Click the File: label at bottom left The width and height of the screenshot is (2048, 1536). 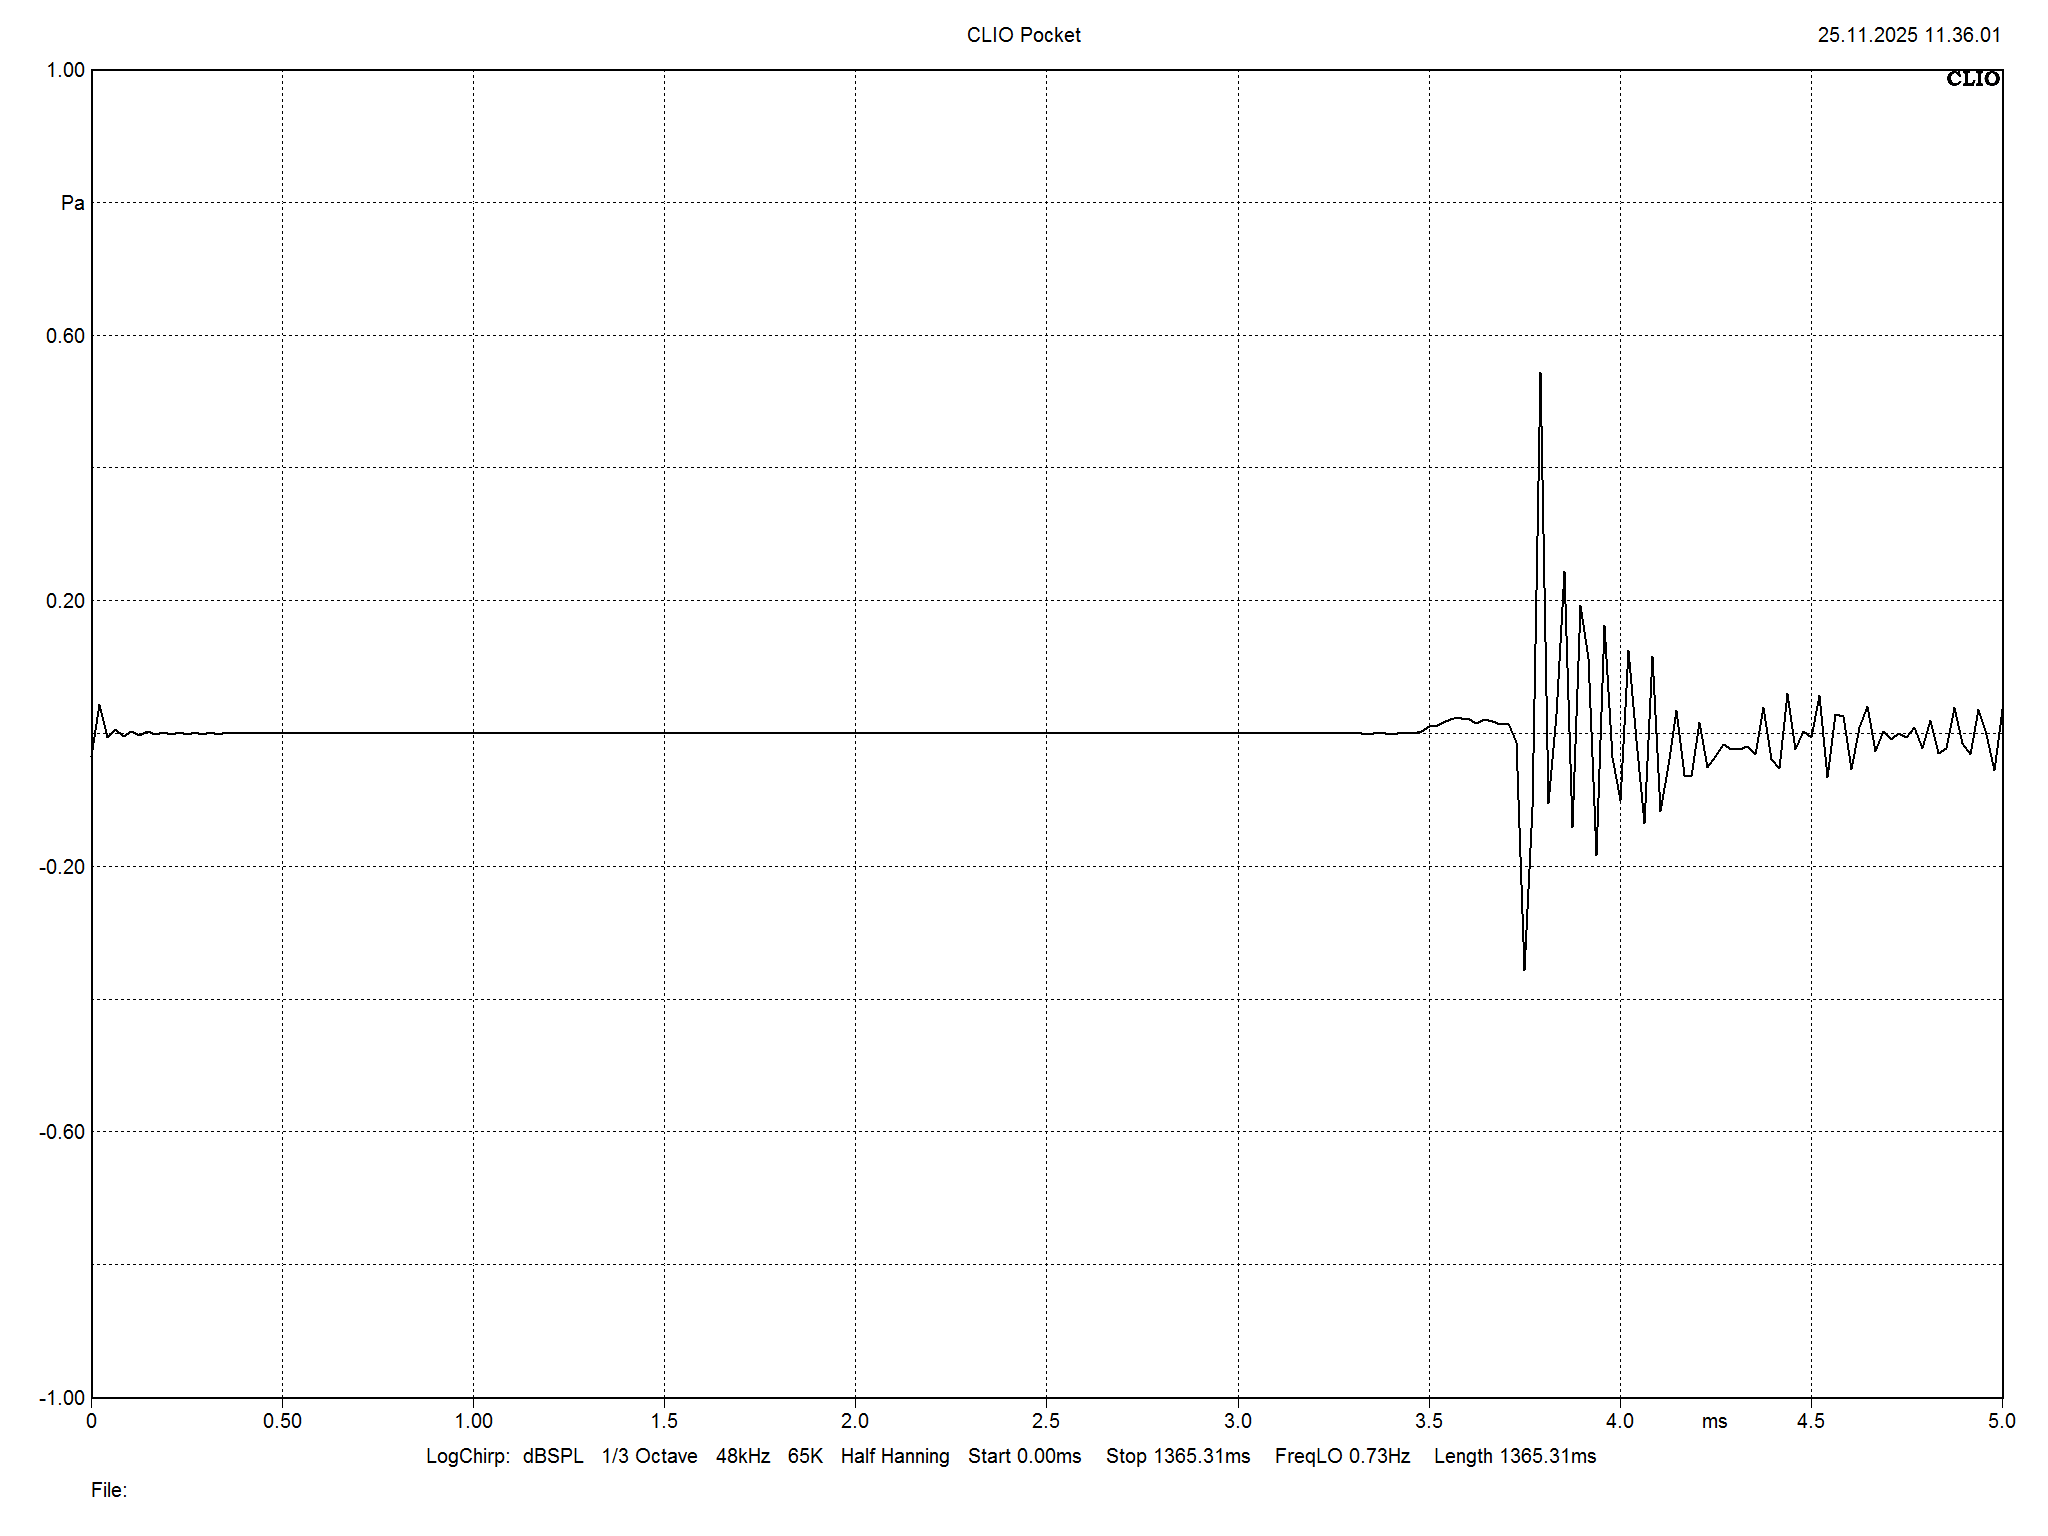coord(109,1490)
